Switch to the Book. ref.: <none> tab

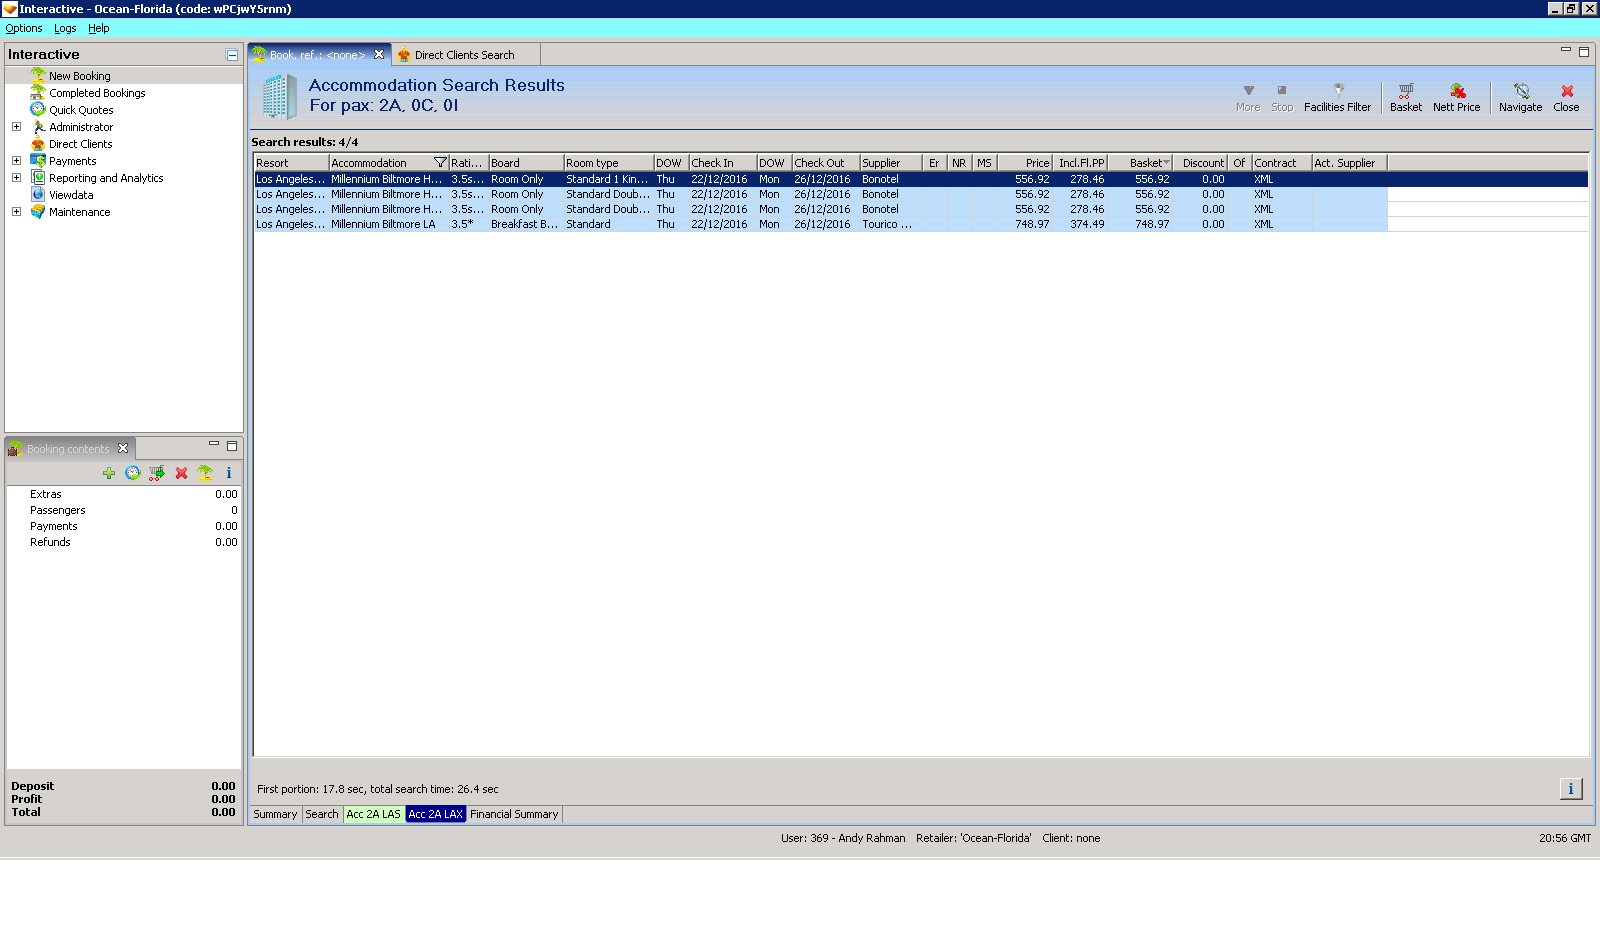click(317, 55)
